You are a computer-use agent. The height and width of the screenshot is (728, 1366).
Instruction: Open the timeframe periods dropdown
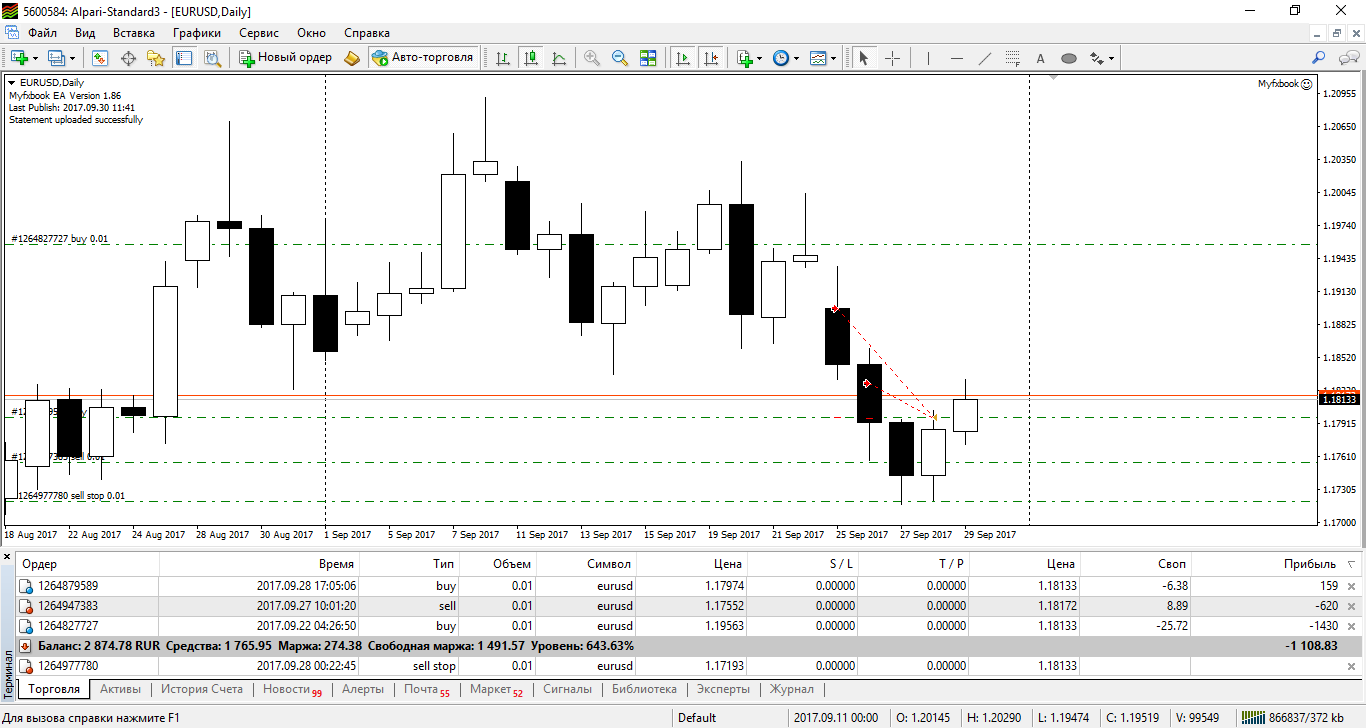(796, 58)
